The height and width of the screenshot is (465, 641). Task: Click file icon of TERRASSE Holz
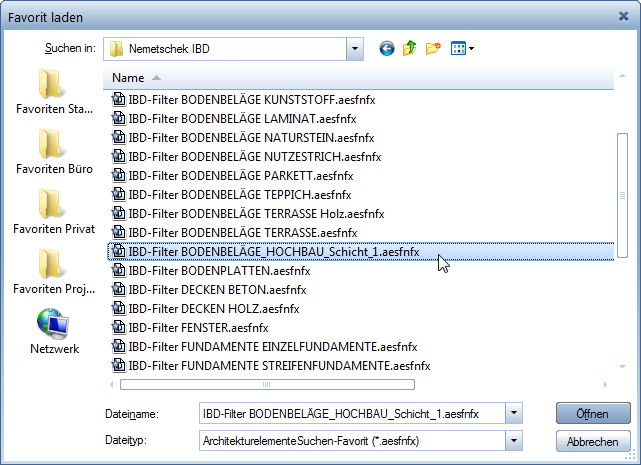click(119, 213)
